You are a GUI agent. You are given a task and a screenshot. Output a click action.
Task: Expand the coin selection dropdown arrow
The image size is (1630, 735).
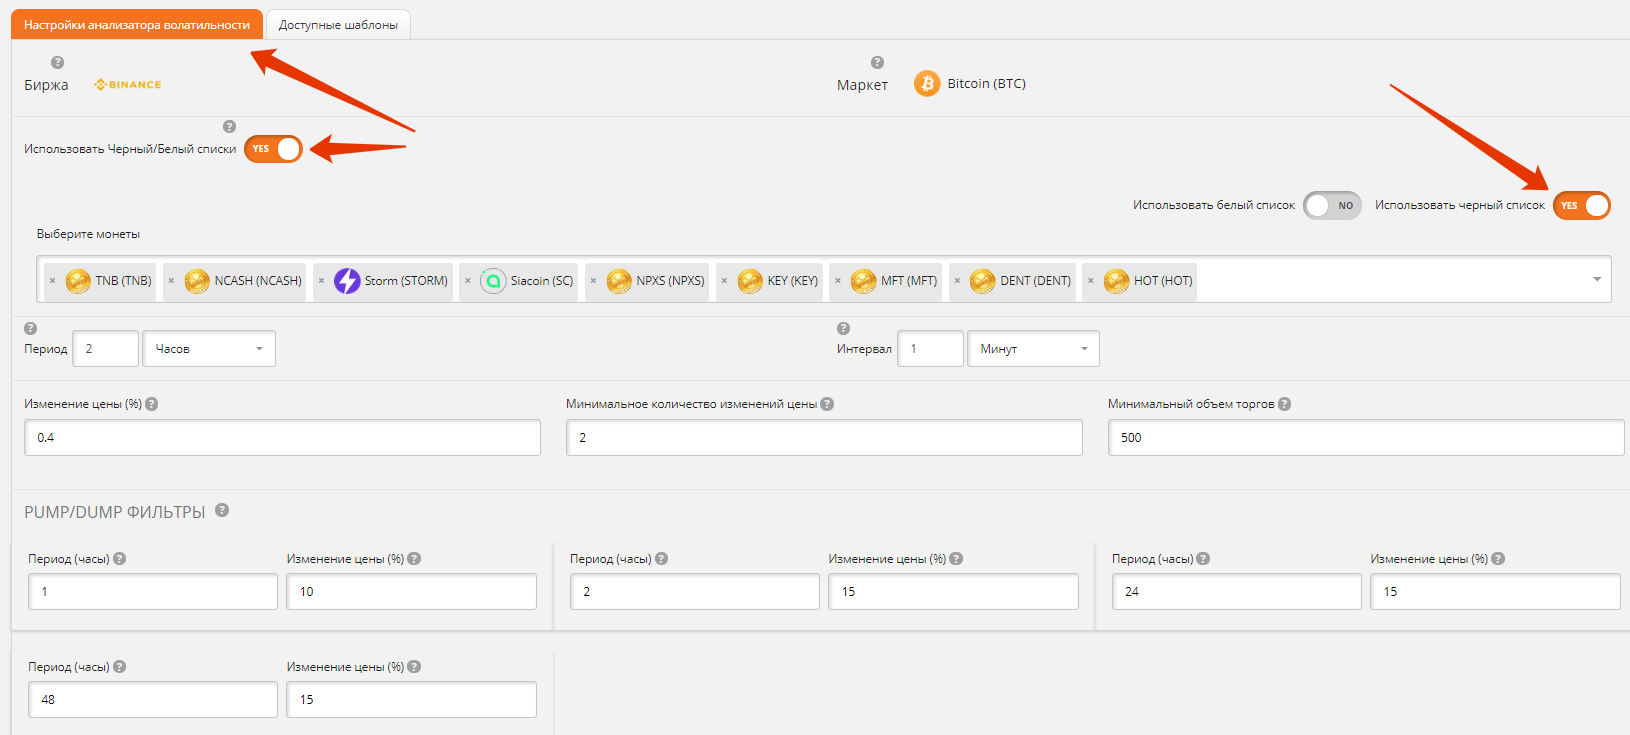click(1596, 280)
